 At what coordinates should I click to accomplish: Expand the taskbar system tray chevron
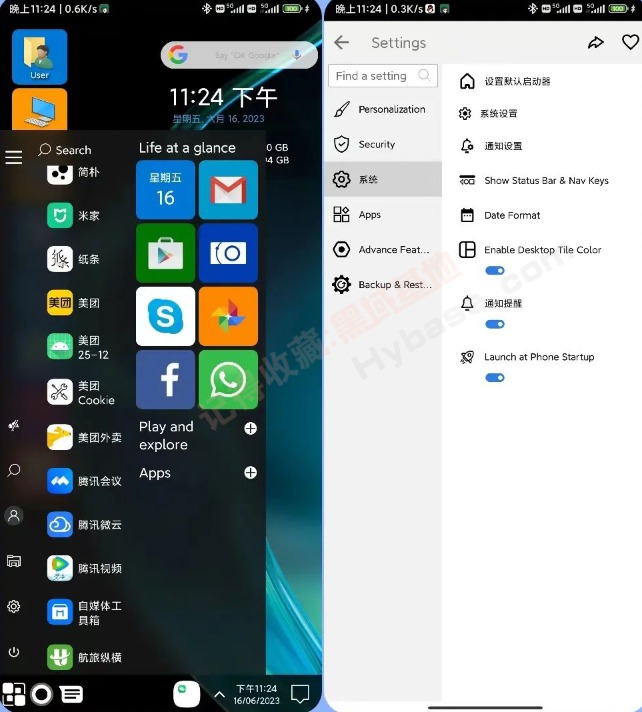tap(219, 694)
